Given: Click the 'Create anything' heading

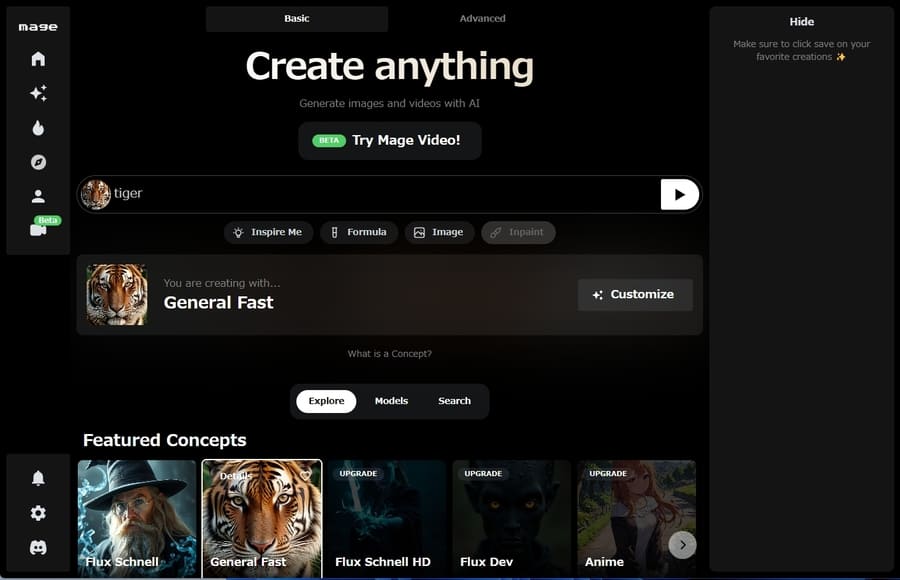Looking at the screenshot, I should pyautogui.click(x=390, y=67).
